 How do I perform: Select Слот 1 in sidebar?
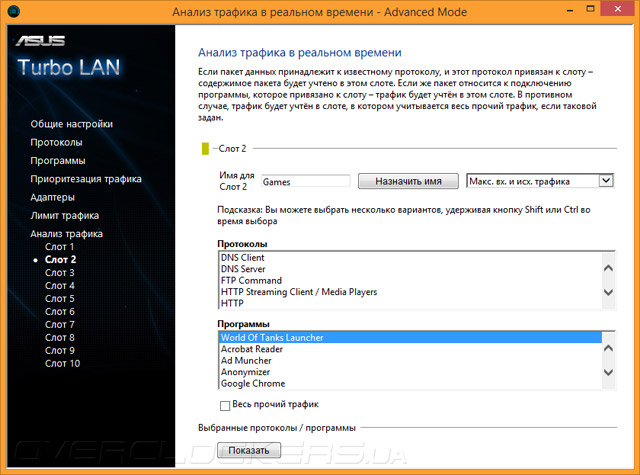60,246
